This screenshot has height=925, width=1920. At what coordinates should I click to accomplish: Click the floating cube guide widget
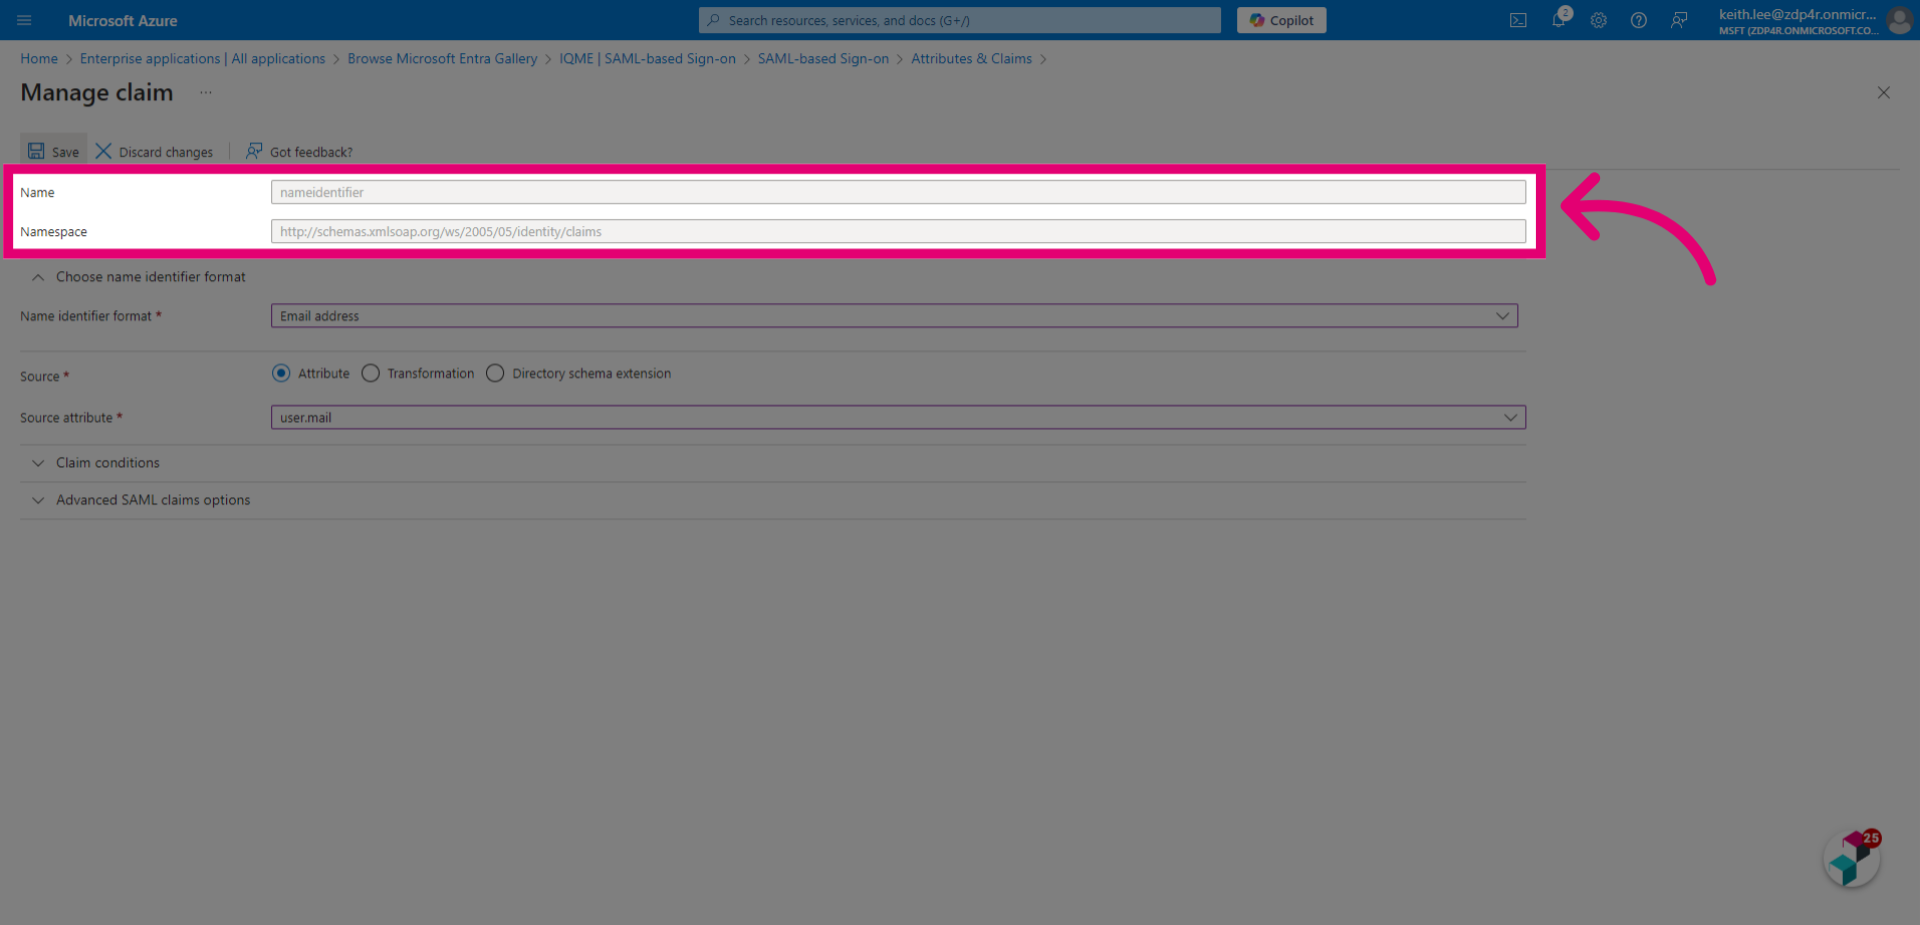point(1853,858)
